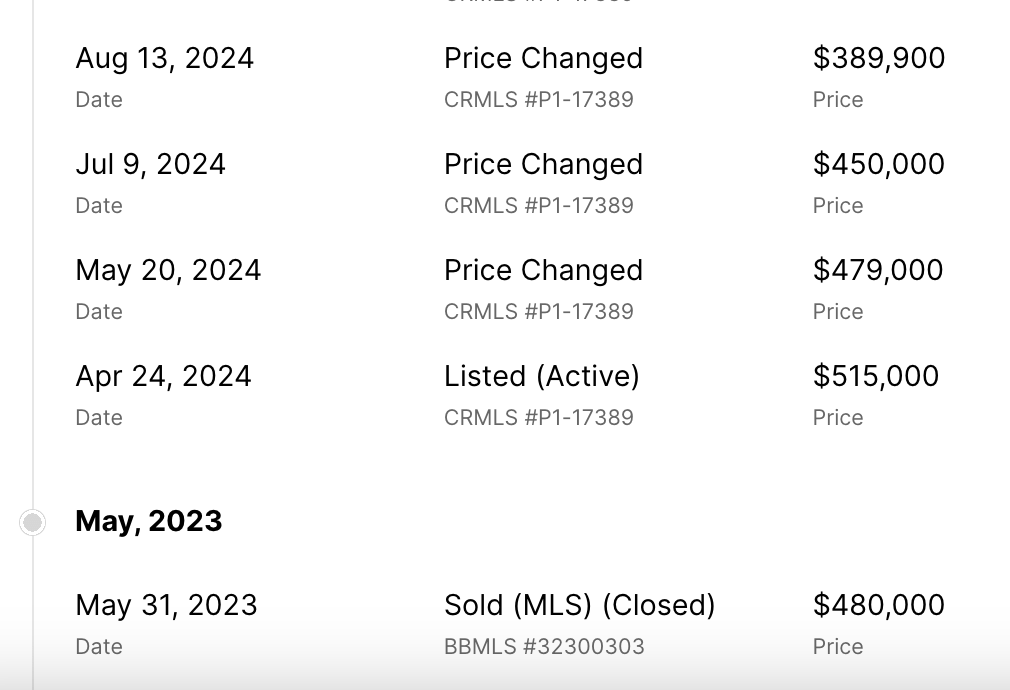1010x690 pixels.
Task: Open the BBMLS #32300303 listing reference
Action: pos(544,647)
